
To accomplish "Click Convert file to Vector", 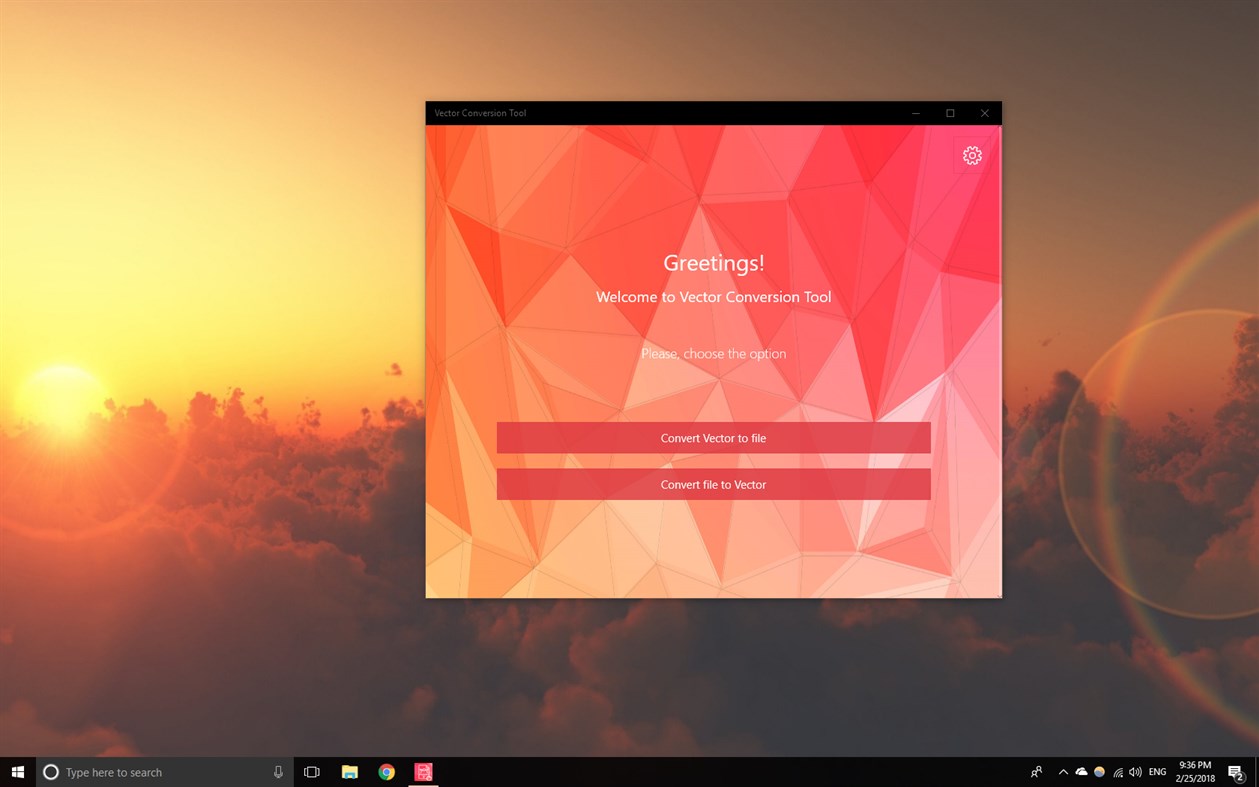I will [713, 484].
